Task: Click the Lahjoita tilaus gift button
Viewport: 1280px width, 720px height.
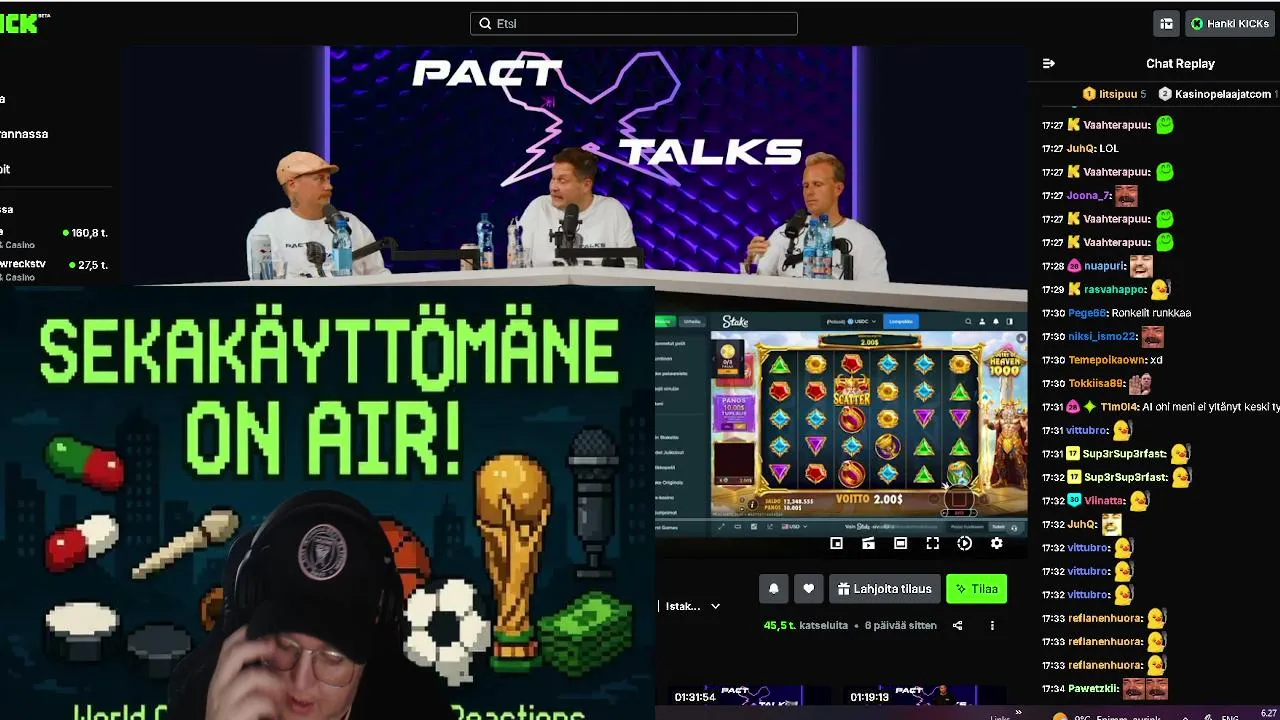Action: pyautogui.click(x=884, y=589)
